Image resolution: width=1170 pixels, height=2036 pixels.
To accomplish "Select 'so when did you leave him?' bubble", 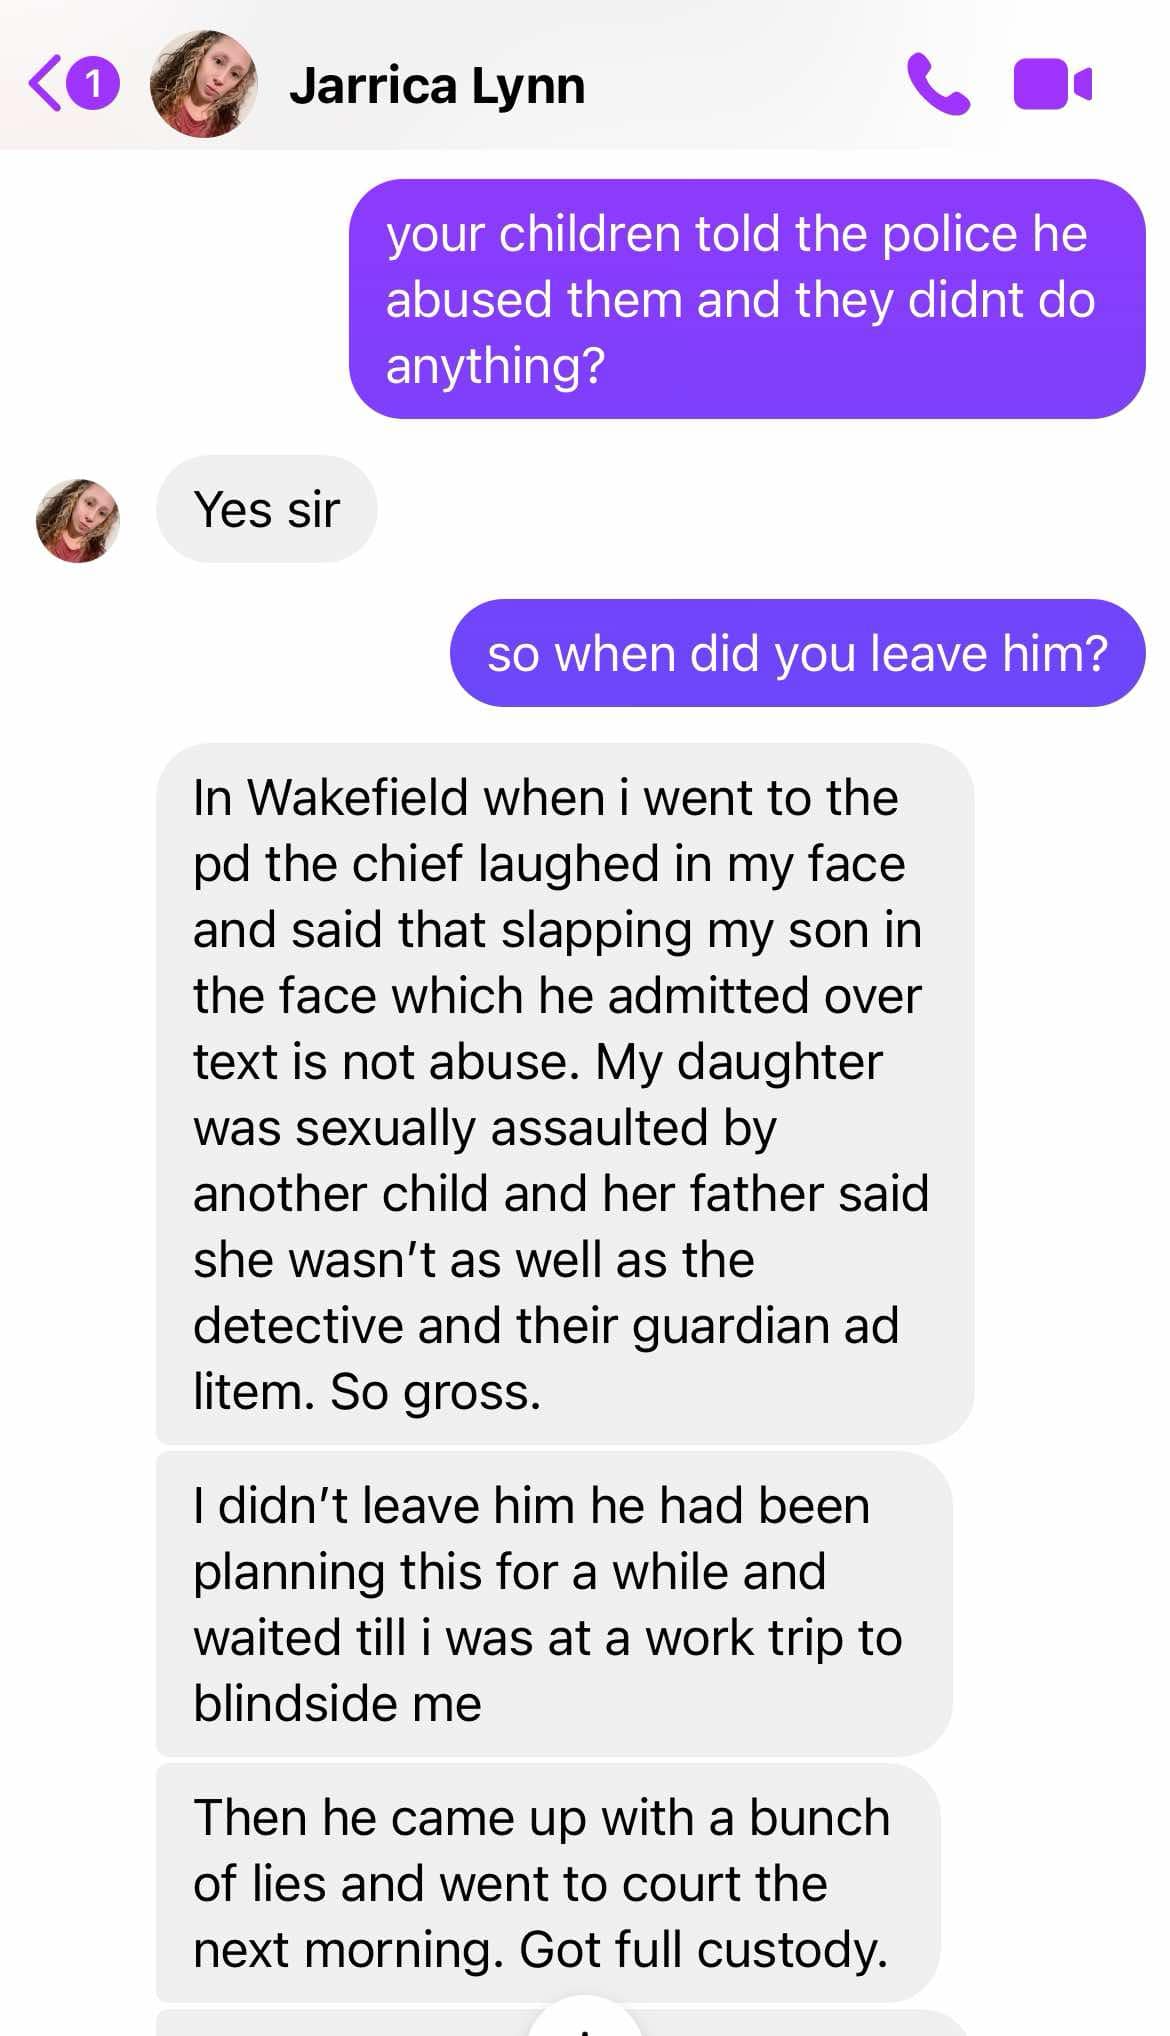I will click(797, 653).
